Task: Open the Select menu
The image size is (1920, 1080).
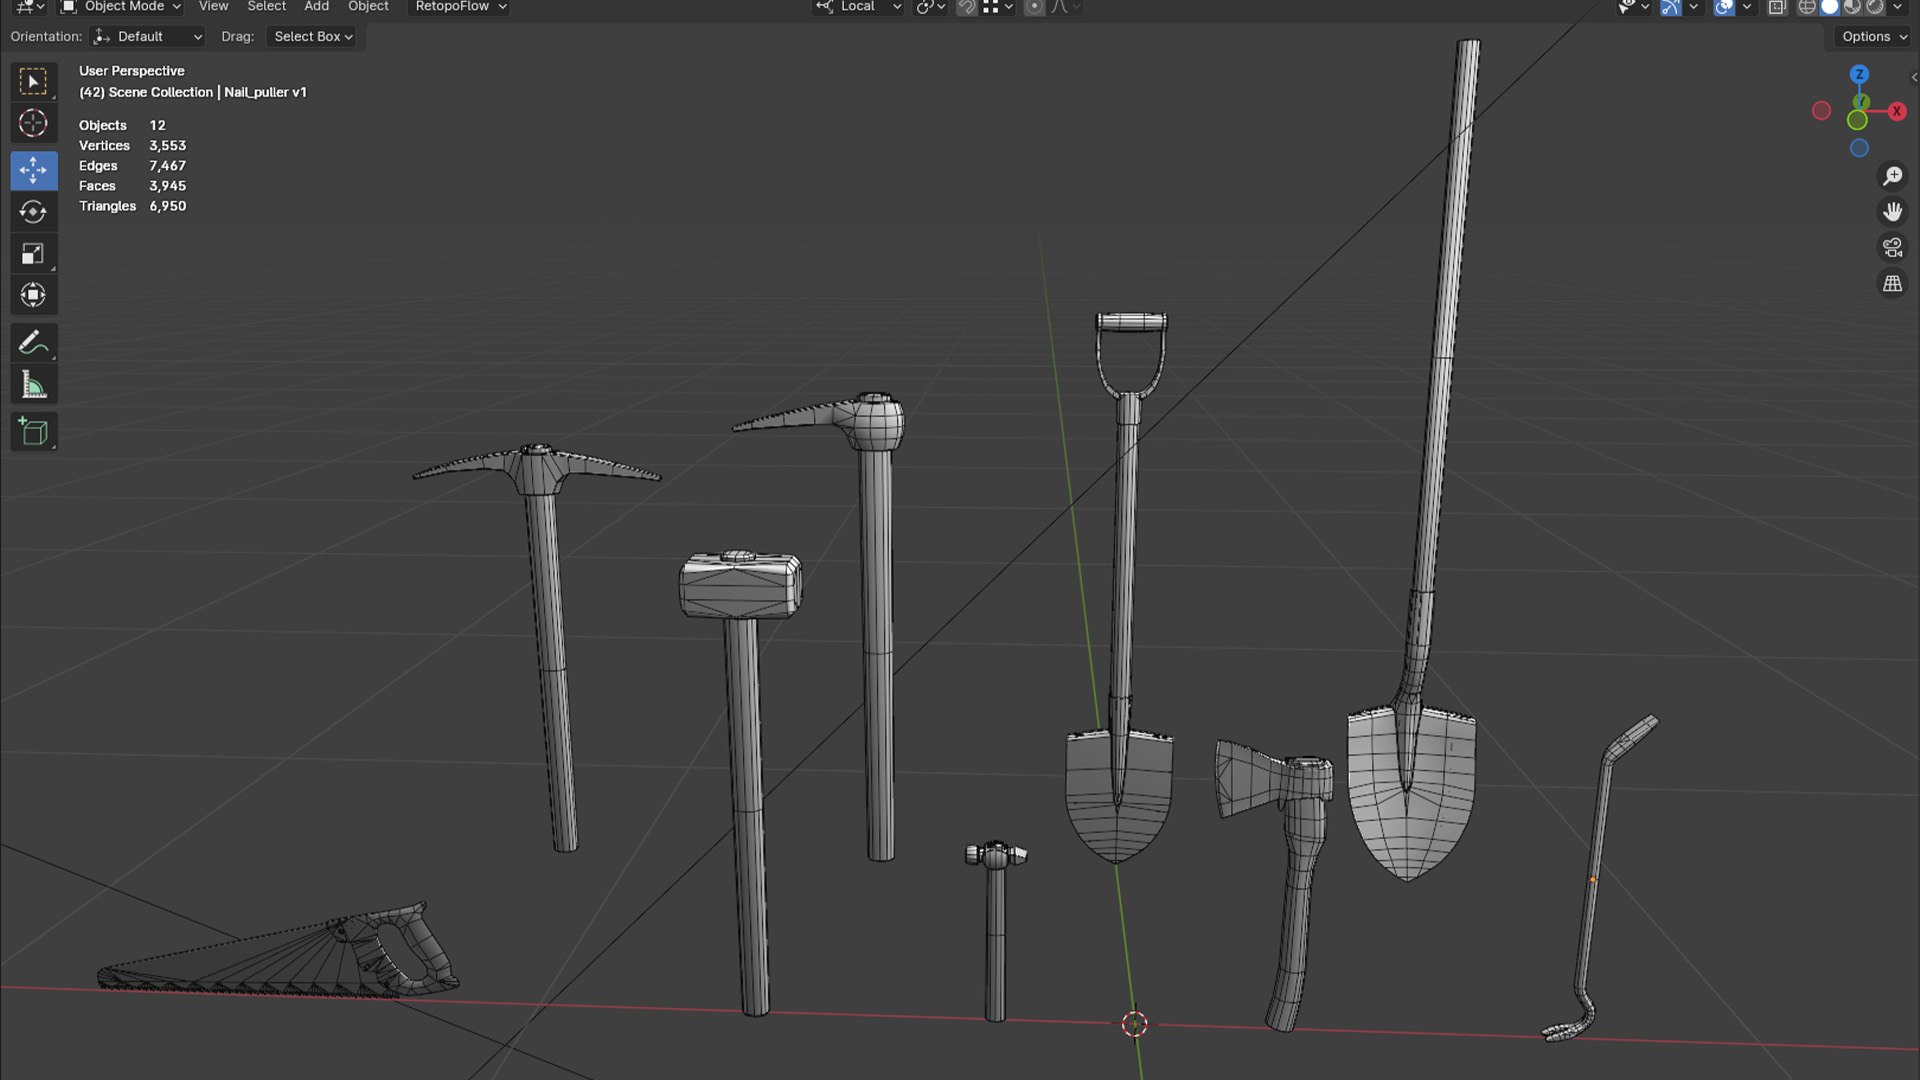Action: [266, 7]
